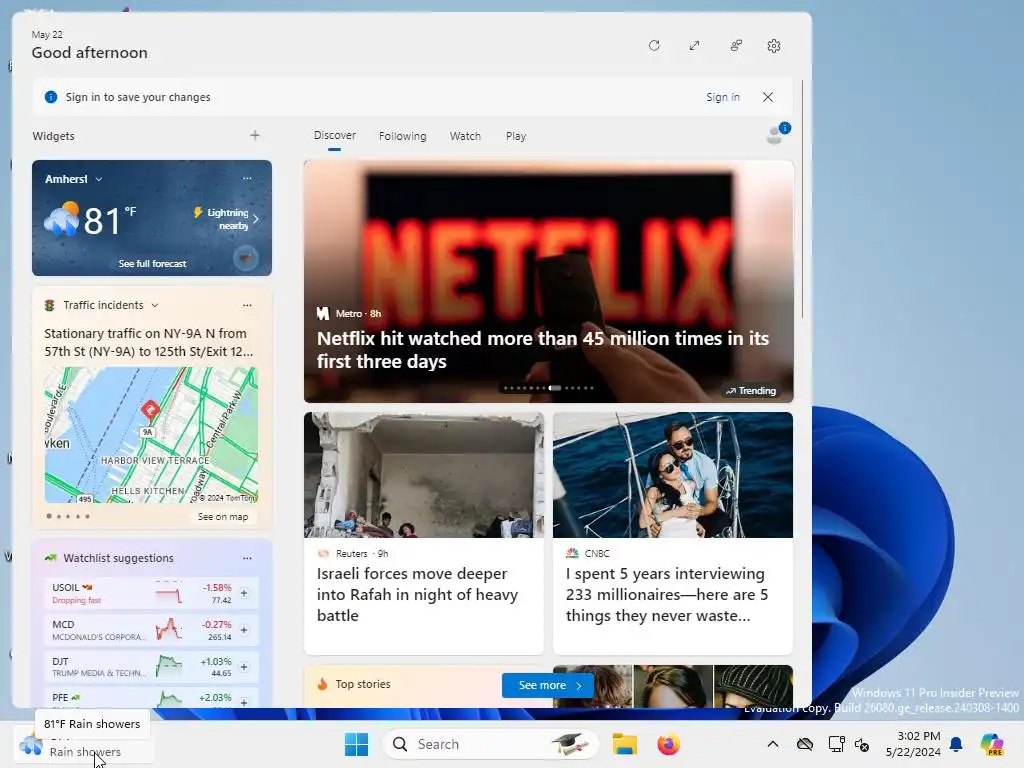This screenshot has width=1024, height=768.
Task: Click the taskbar Search box
Action: click(x=490, y=744)
